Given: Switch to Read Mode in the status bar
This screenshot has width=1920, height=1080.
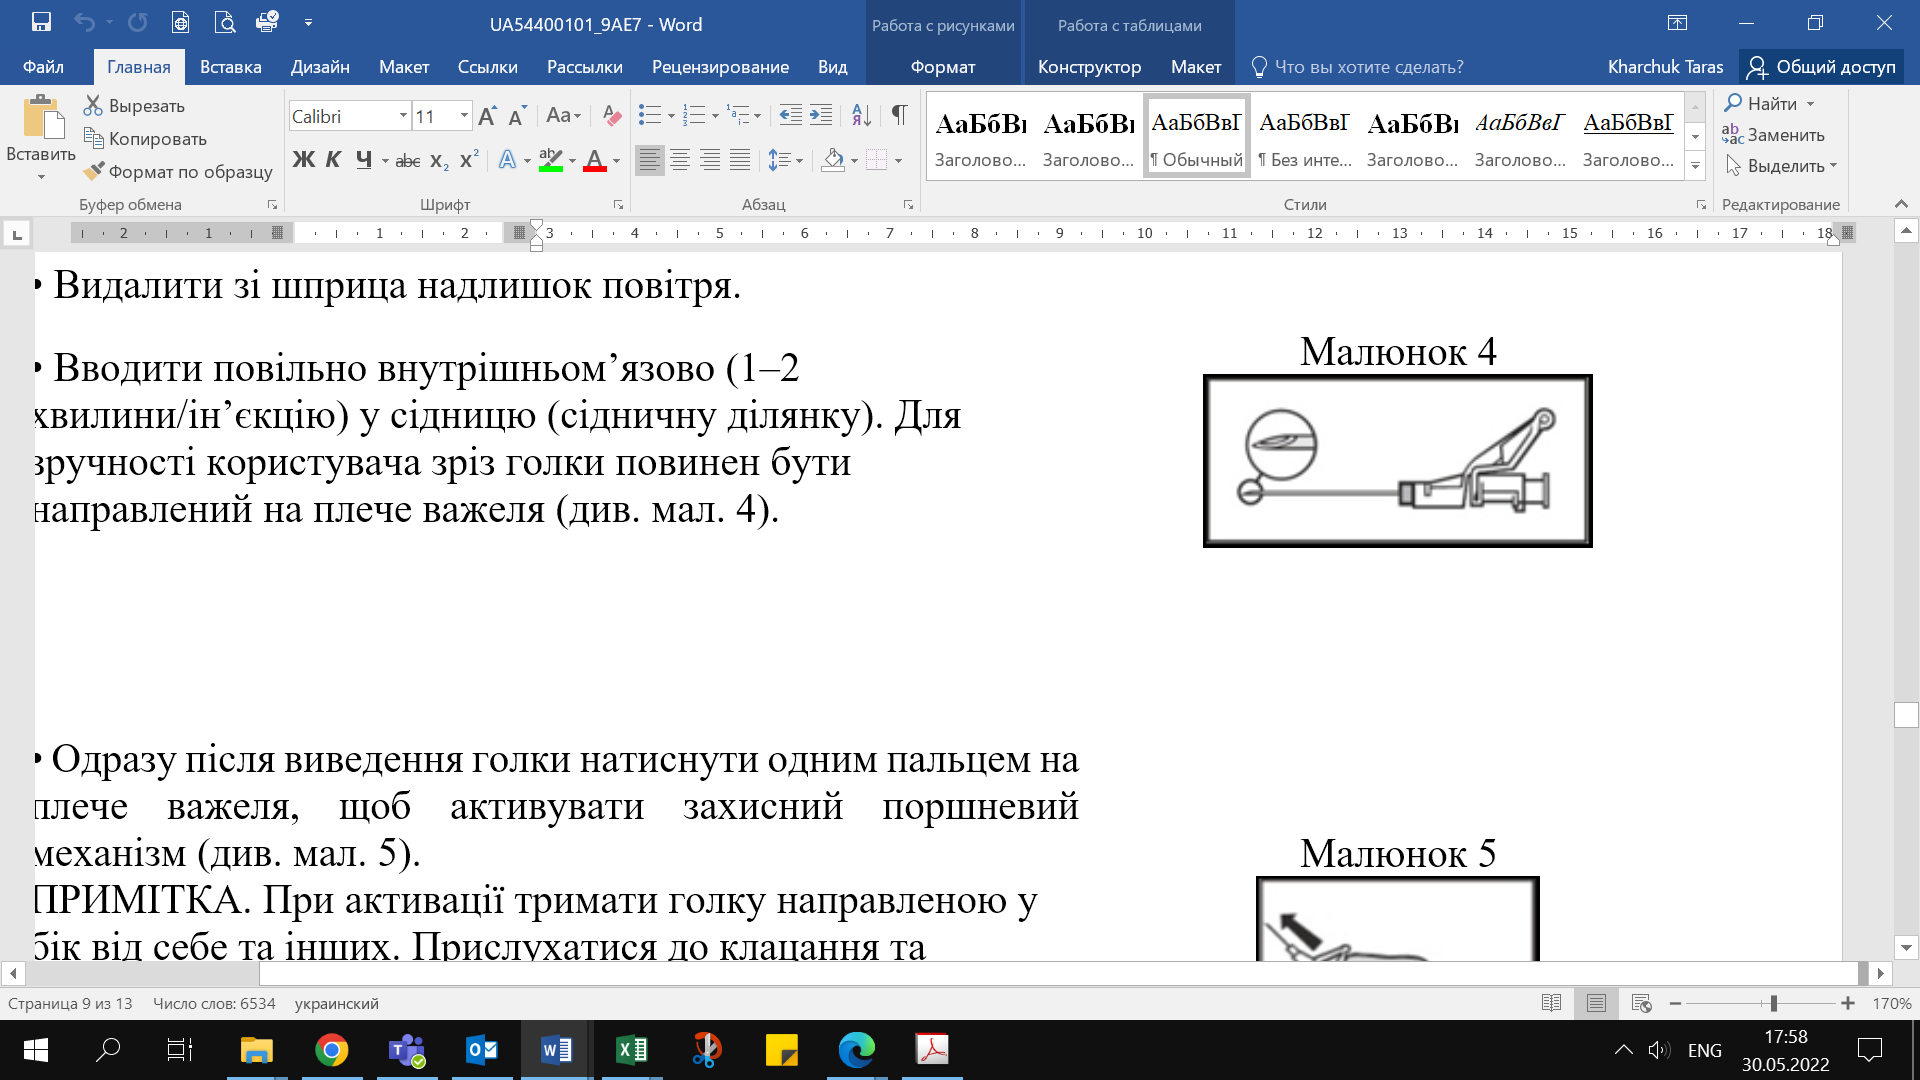Looking at the screenshot, I should click(1551, 1003).
